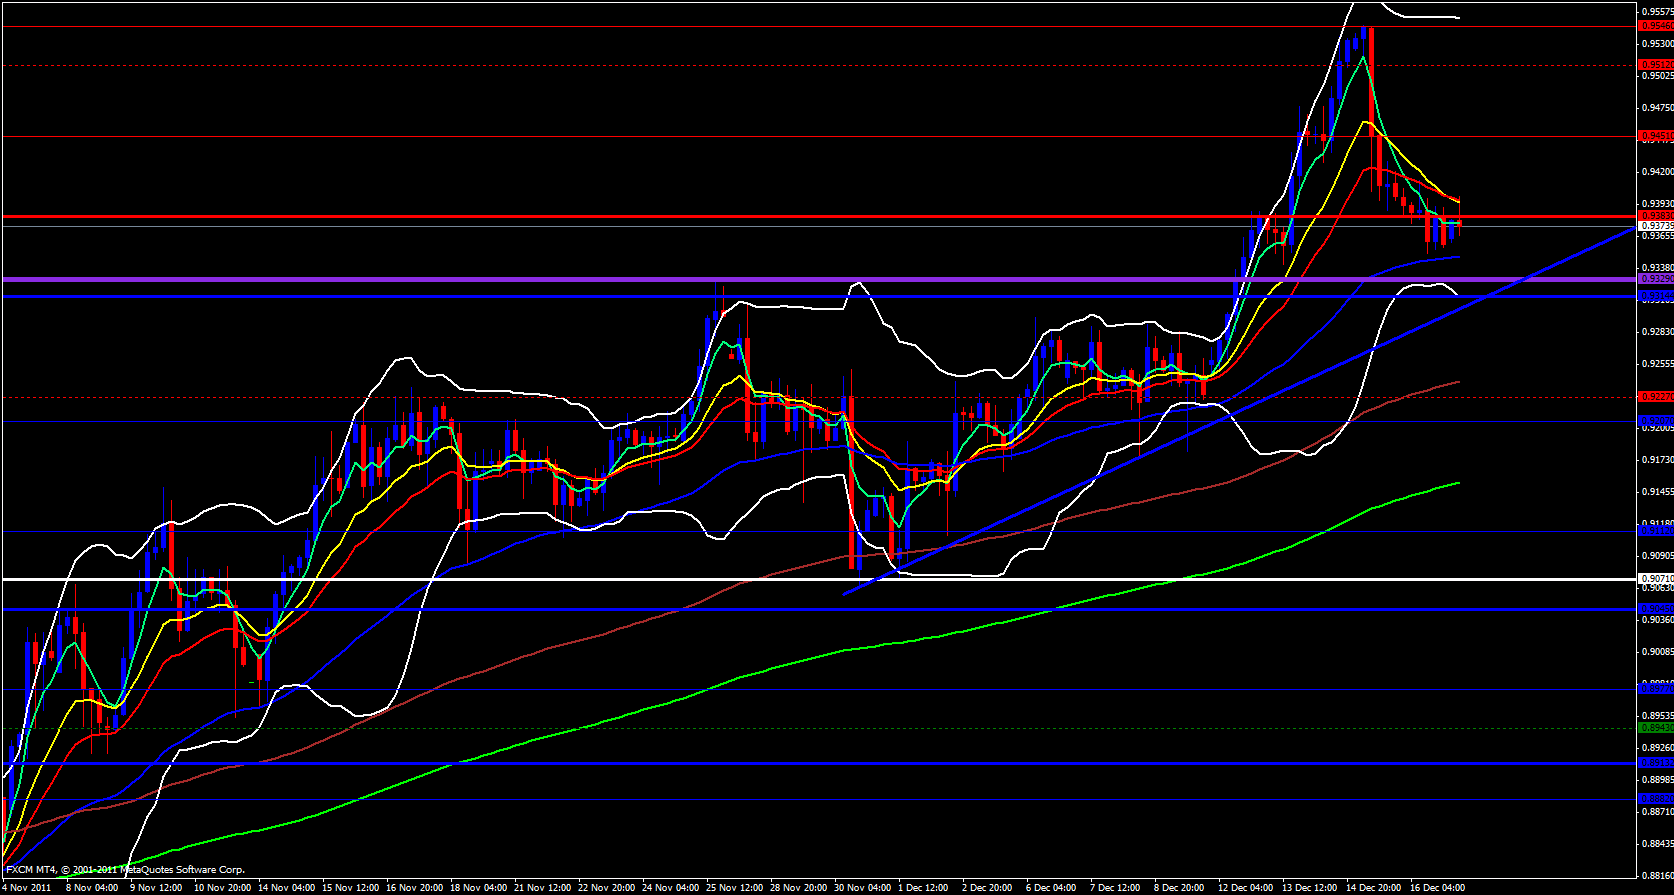Select the blue 0.9045 price label

tap(1656, 609)
